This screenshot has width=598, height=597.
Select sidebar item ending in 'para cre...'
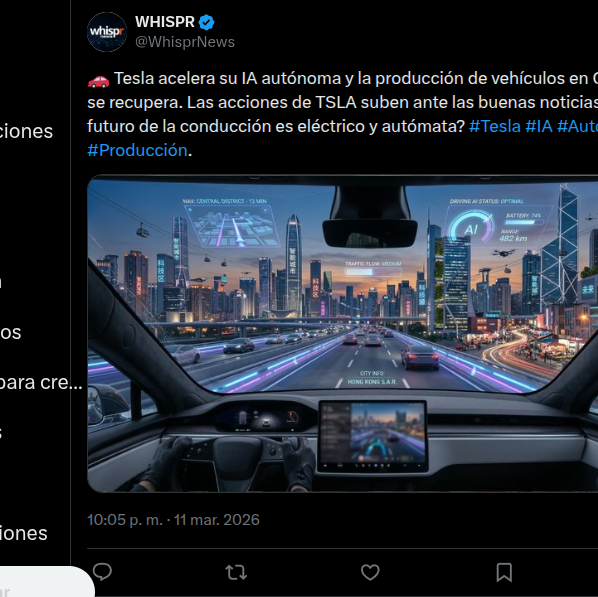coord(41,382)
